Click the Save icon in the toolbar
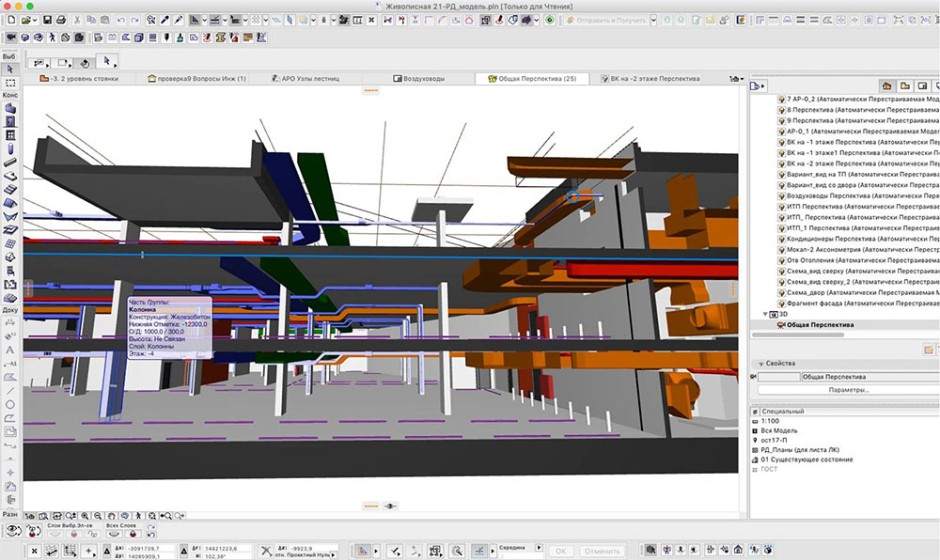 pos(48,20)
